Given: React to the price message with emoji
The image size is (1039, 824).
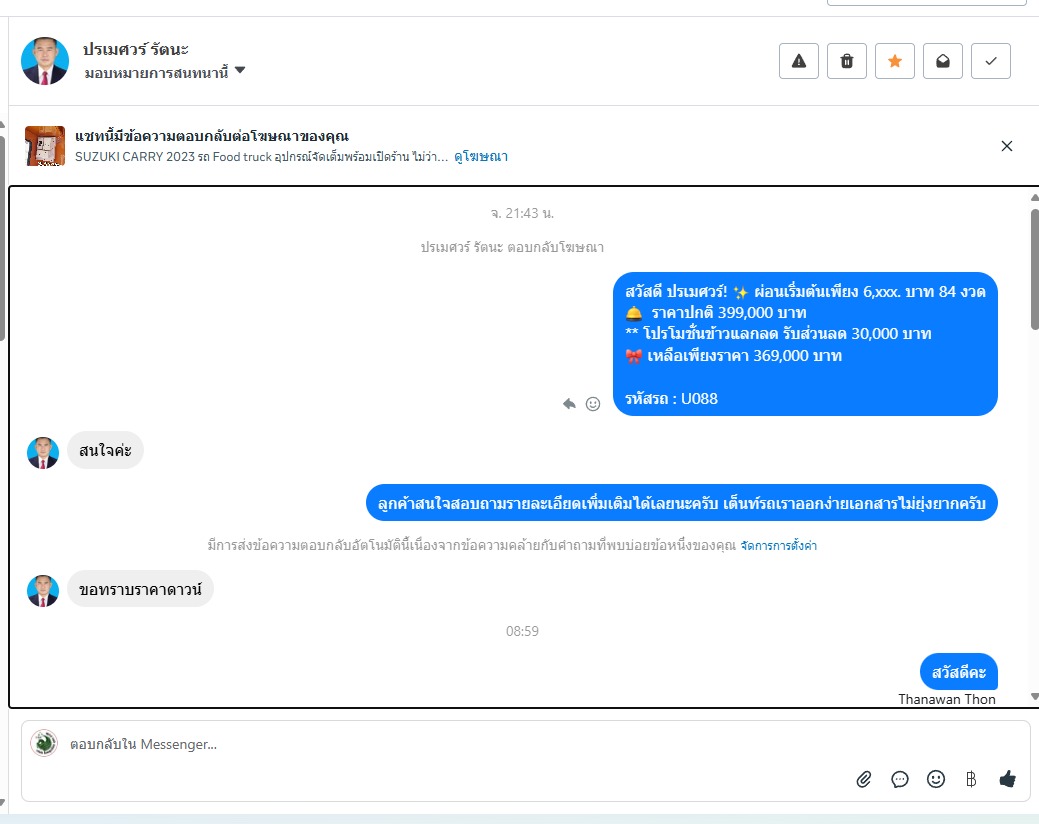Looking at the screenshot, I should [x=593, y=403].
